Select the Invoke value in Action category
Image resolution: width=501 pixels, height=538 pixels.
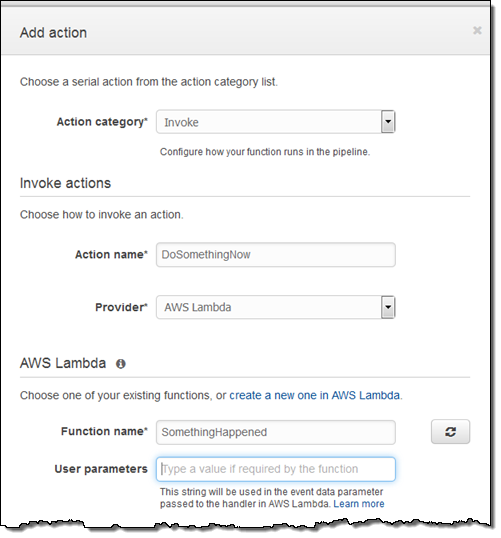point(181,122)
